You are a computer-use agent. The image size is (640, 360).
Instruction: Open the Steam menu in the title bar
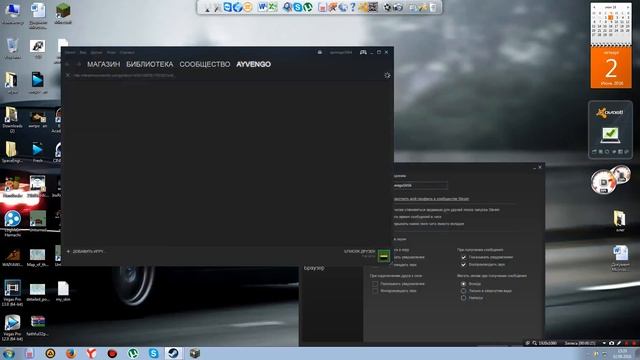click(x=70, y=52)
